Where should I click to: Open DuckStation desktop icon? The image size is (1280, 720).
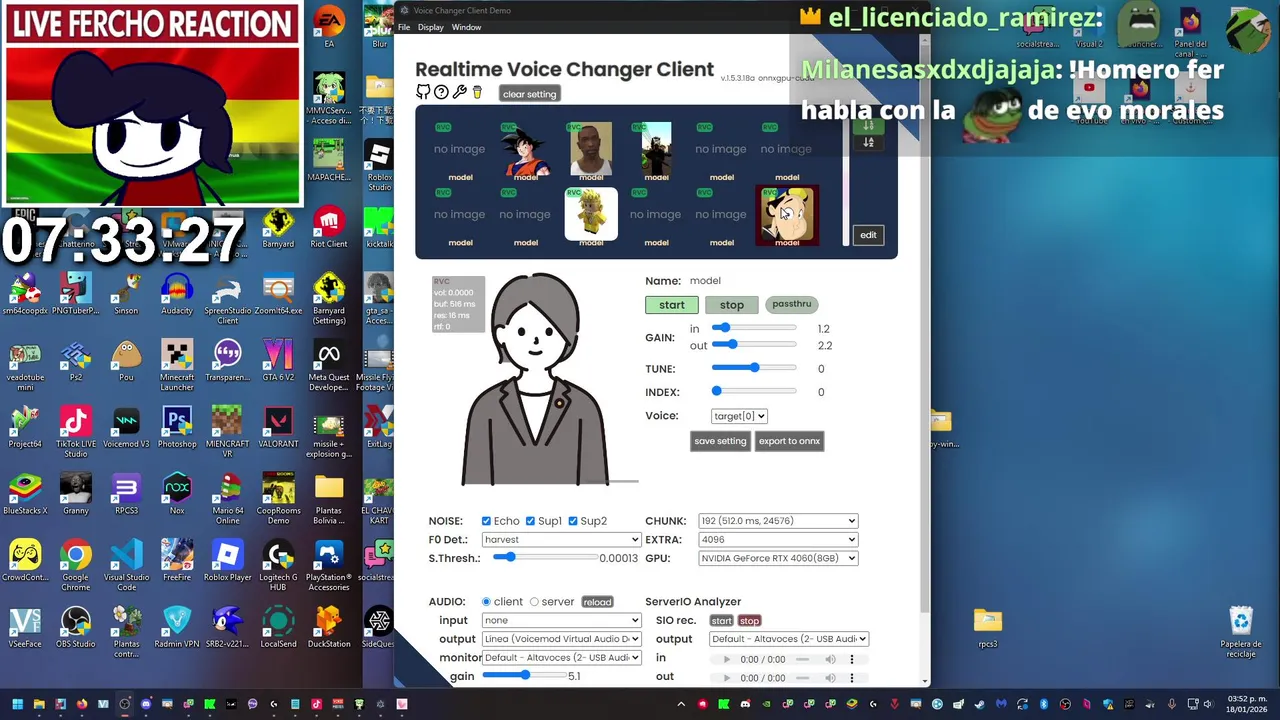(329, 627)
